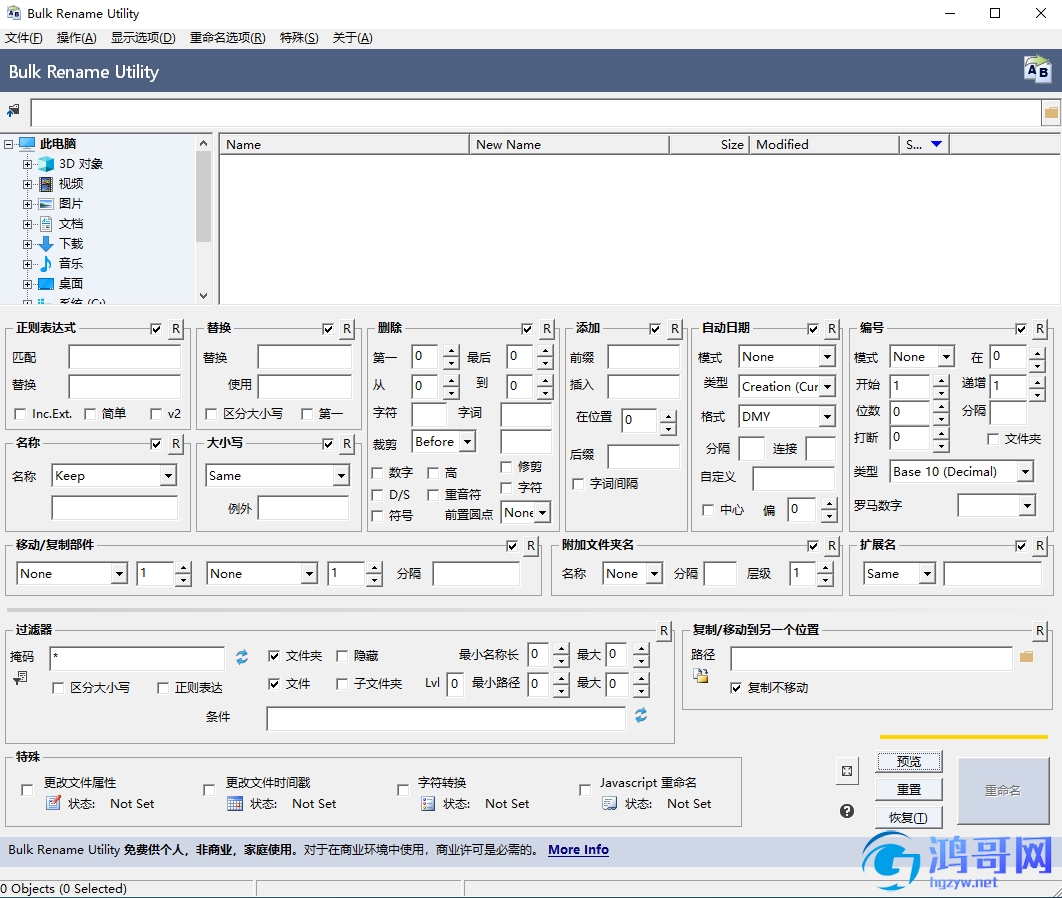Select the 3D 对象 folder icon
Screen dimensions: 1062x898
coord(46,164)
